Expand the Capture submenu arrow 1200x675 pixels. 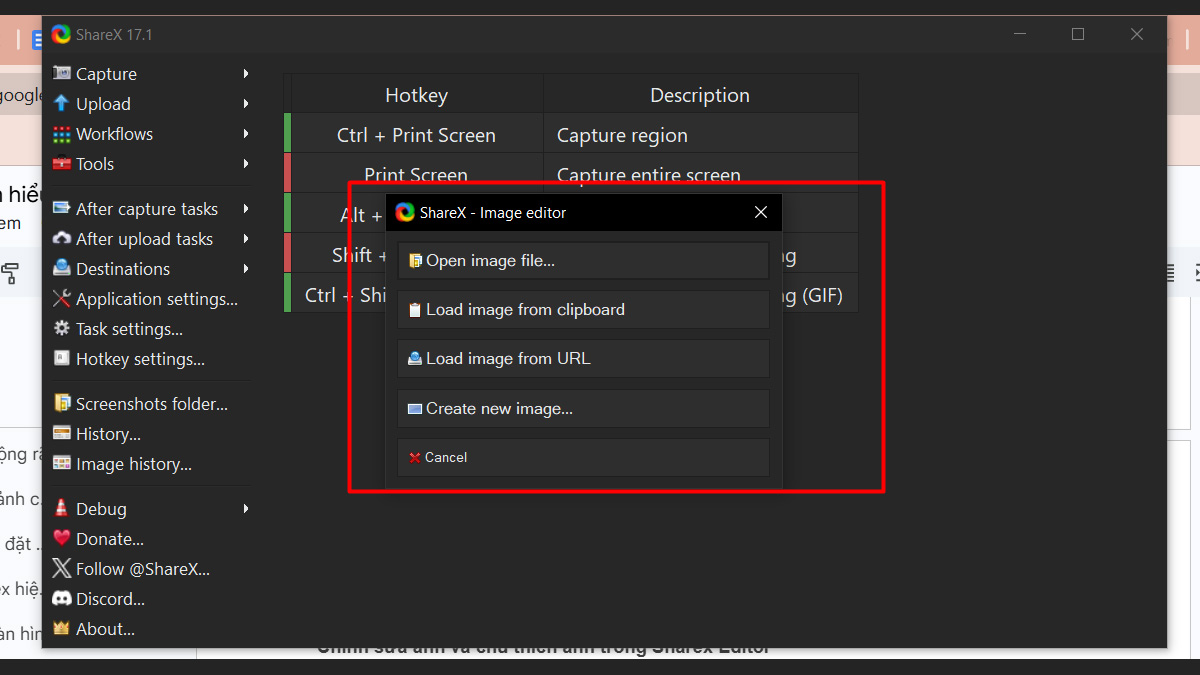click(245, 74)
